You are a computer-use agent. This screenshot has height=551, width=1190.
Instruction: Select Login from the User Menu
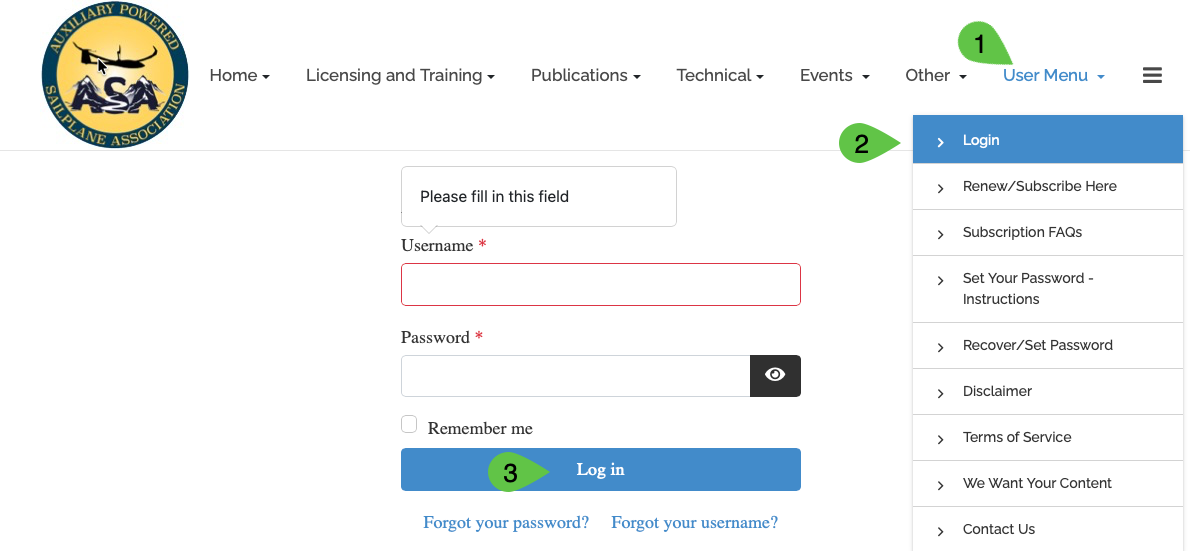pos(981,140)
